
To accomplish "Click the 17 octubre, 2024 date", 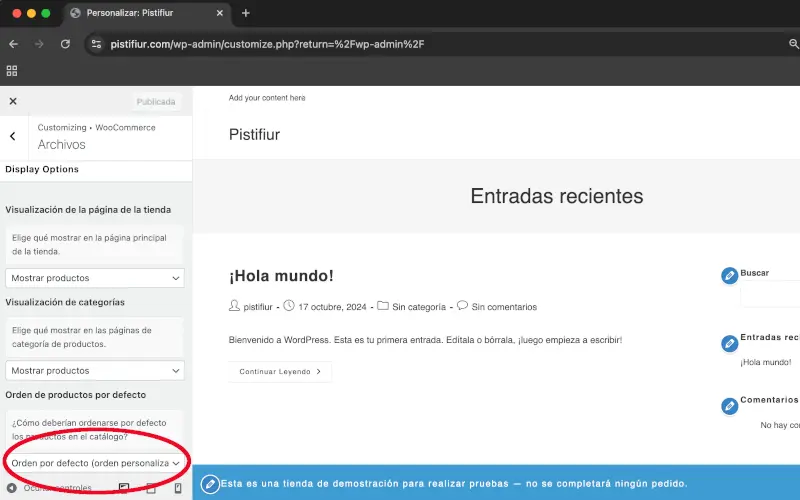I will click(332, 307).
